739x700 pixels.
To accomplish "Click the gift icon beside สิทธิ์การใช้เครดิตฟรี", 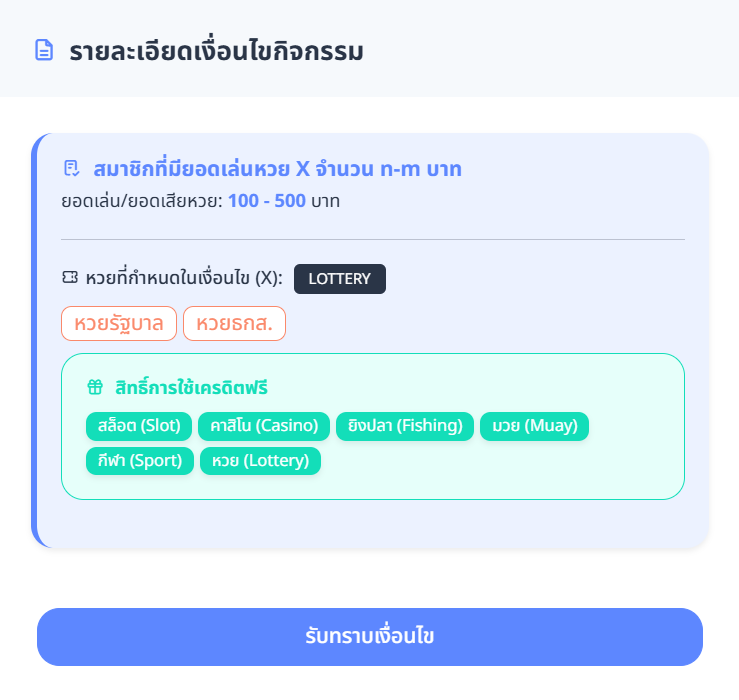I will point(95,387).
